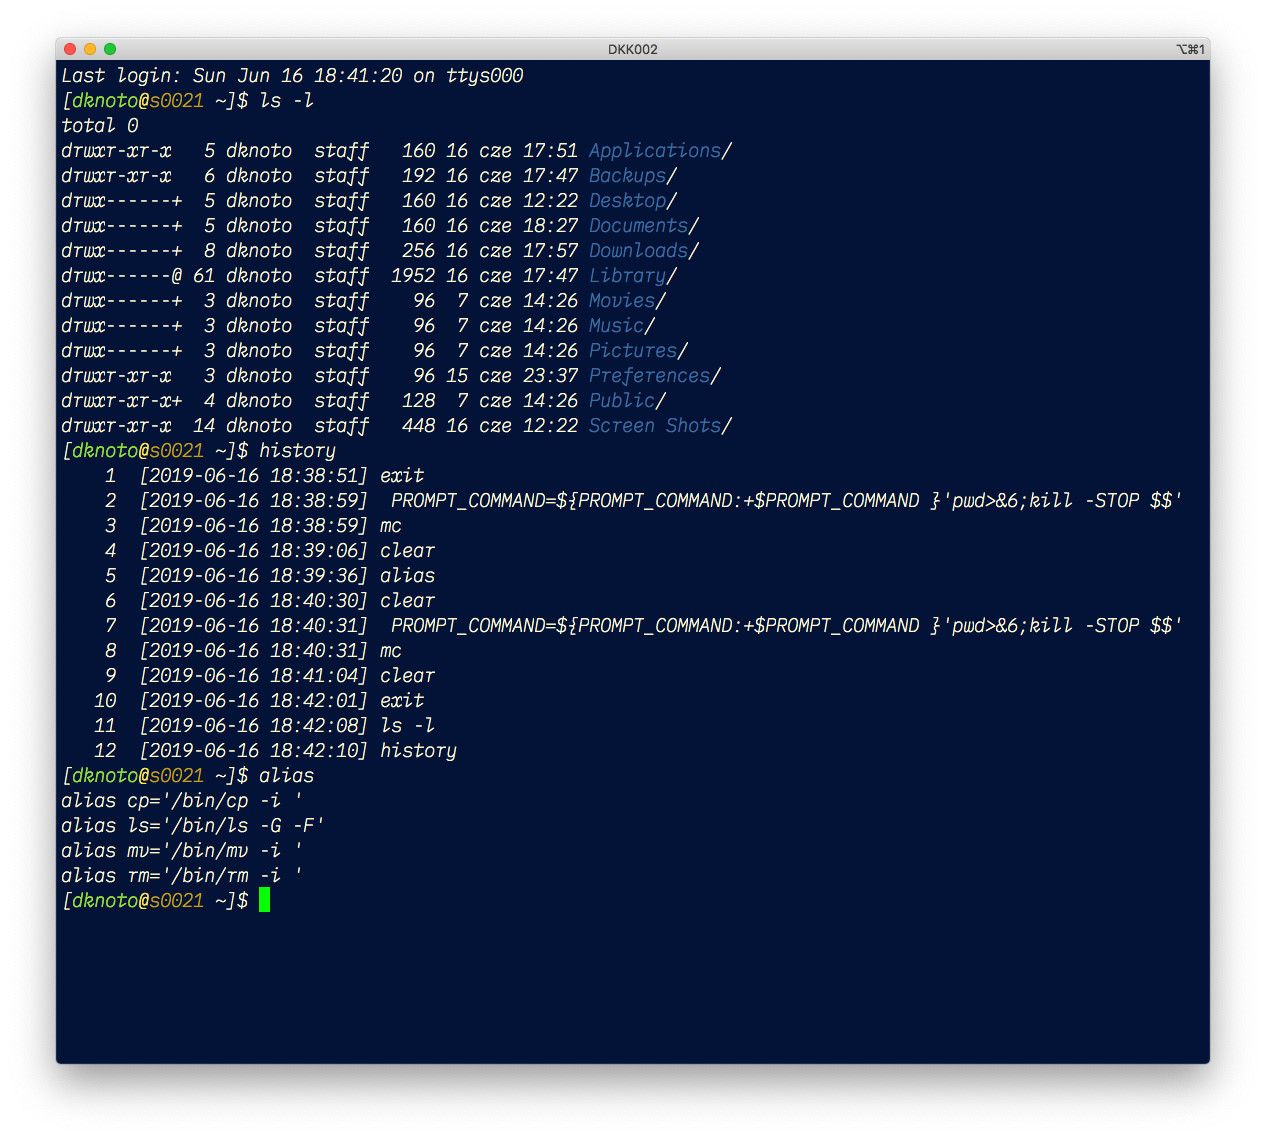Click the green zoom window button
The image size is (1266, 1138).
click(110, 49)
